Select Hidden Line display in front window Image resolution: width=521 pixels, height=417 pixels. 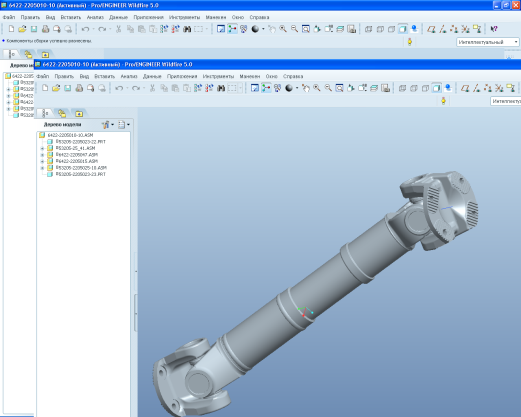point(414,88)
